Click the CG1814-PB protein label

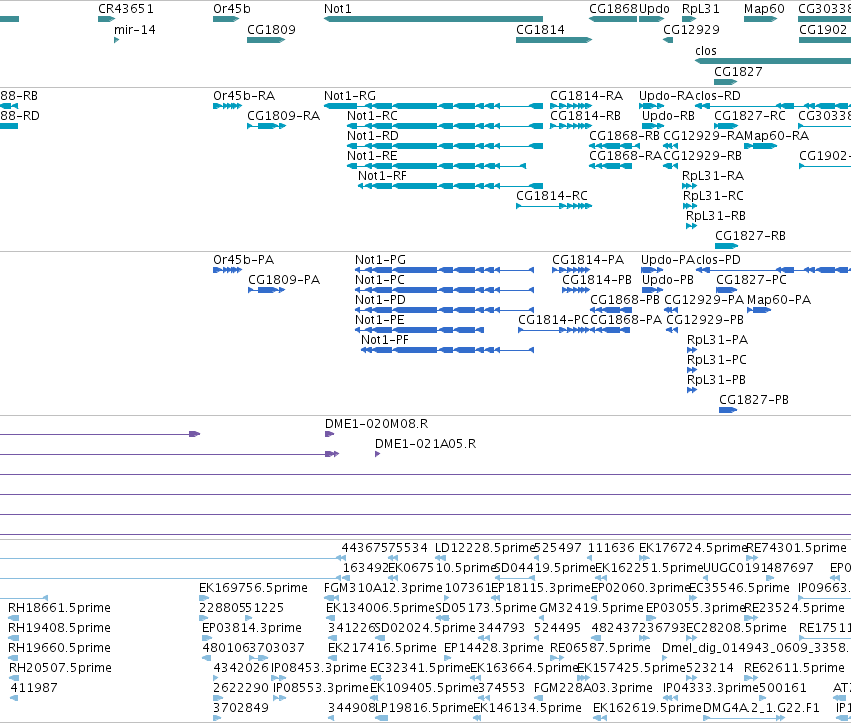(597, 280)
